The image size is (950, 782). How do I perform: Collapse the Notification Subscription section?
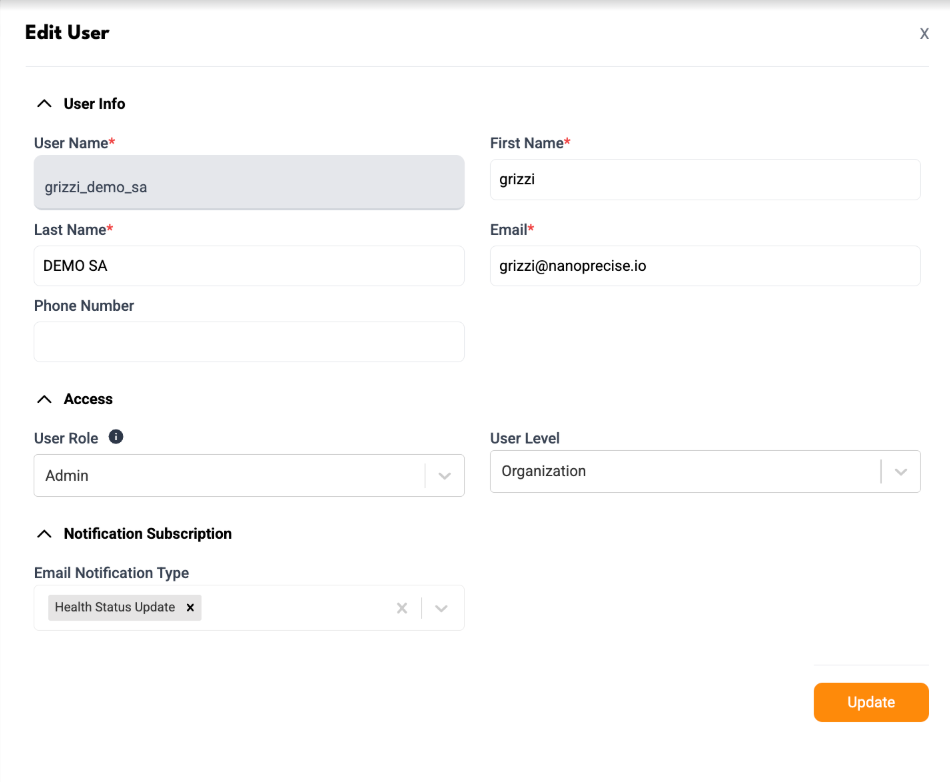(44, 534)
